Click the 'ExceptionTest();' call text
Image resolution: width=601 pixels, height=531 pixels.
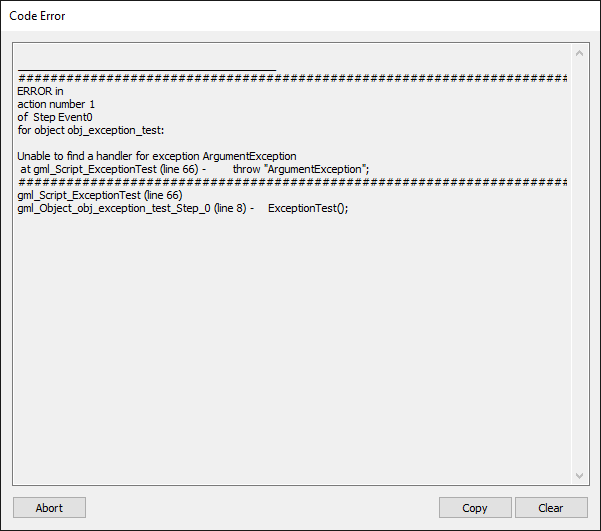308,209
